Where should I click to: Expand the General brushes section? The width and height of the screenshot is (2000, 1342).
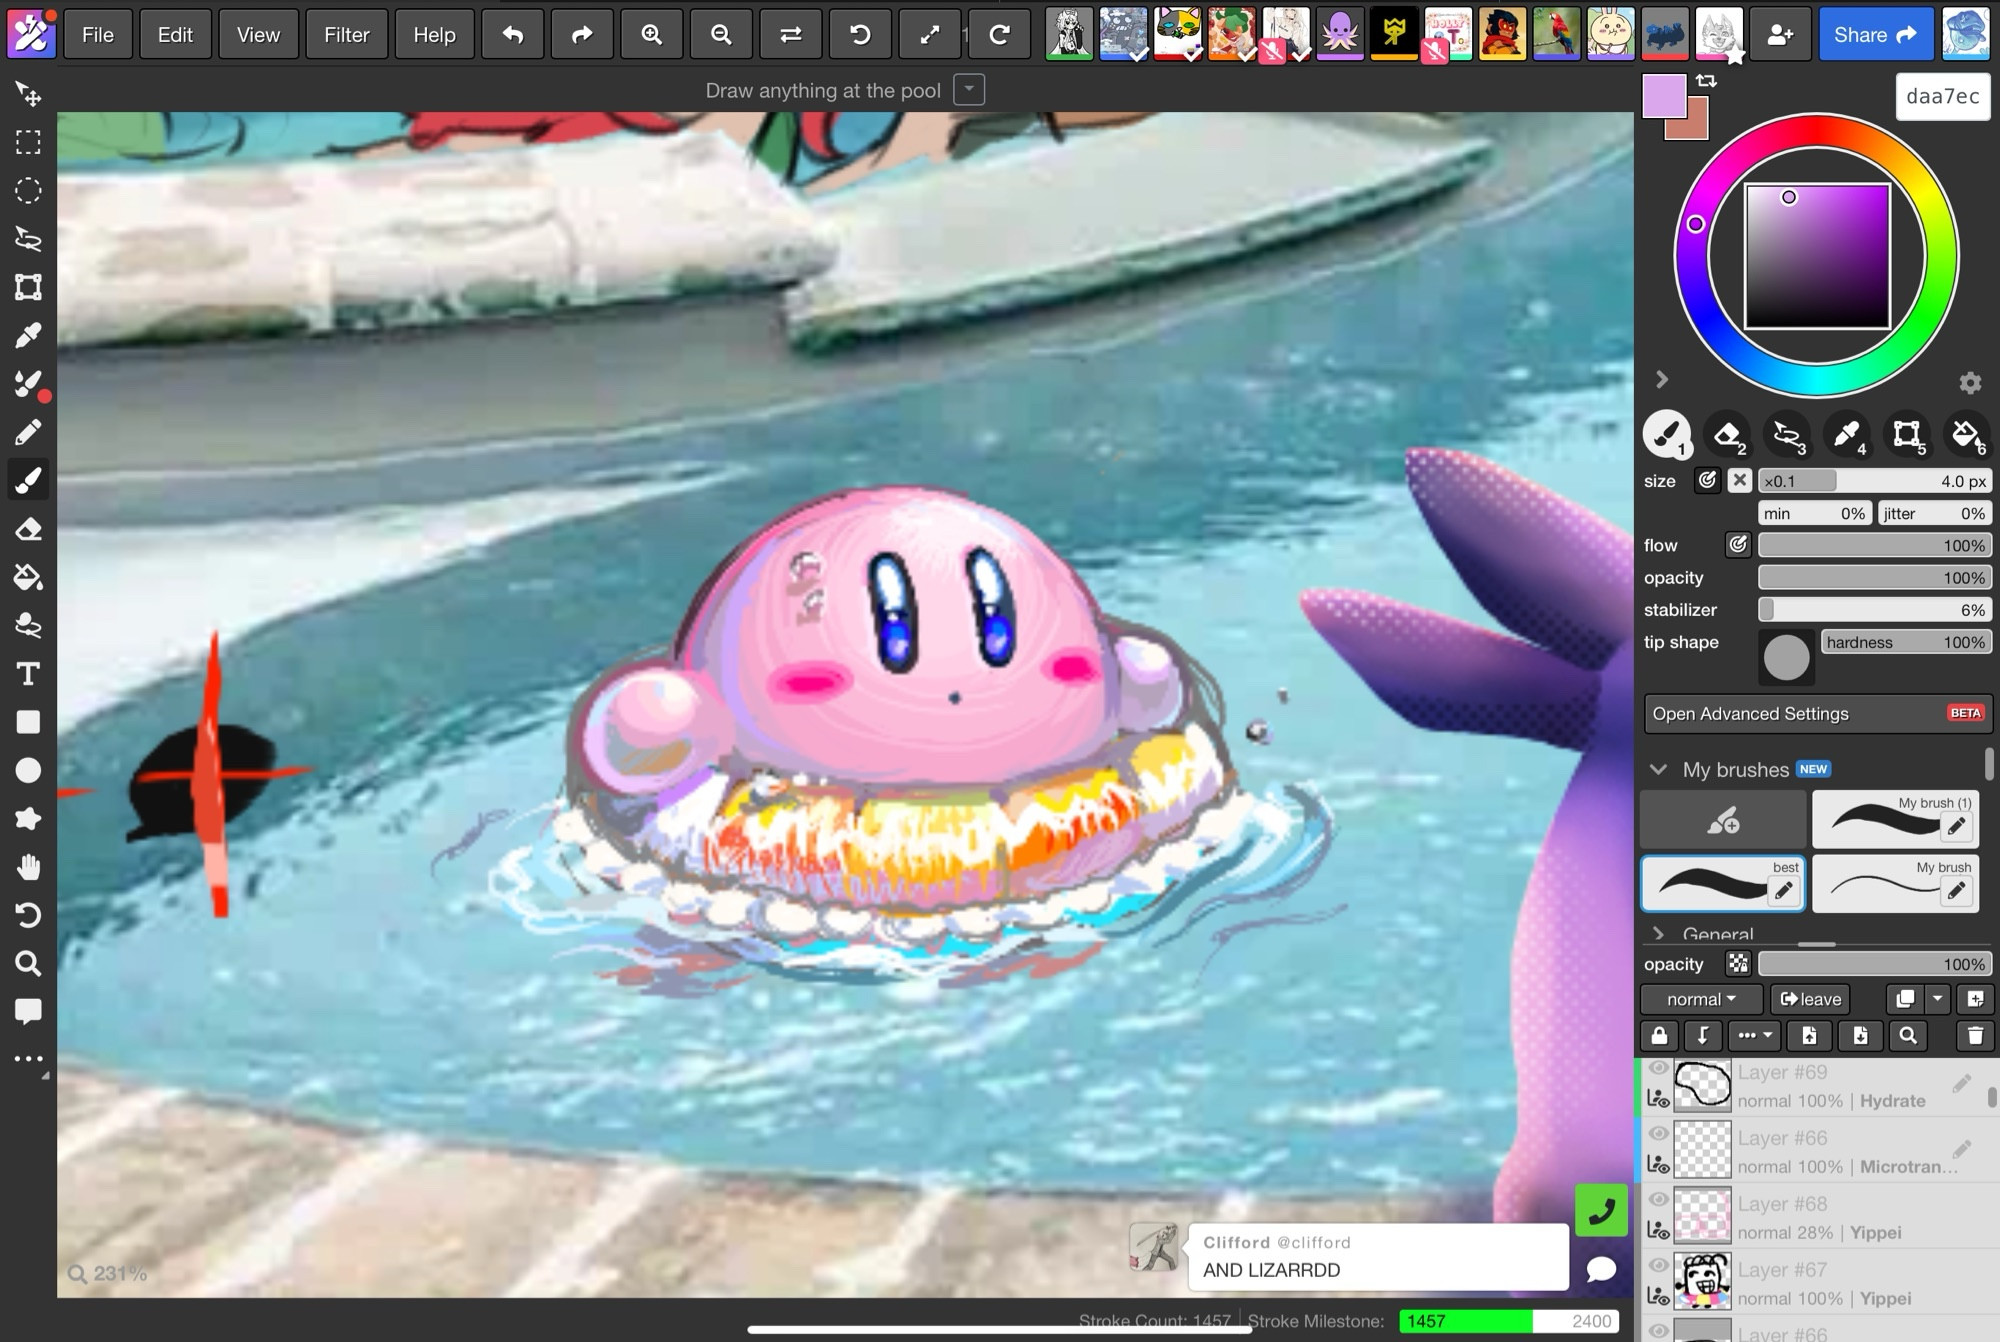(x=1659, y=933)
